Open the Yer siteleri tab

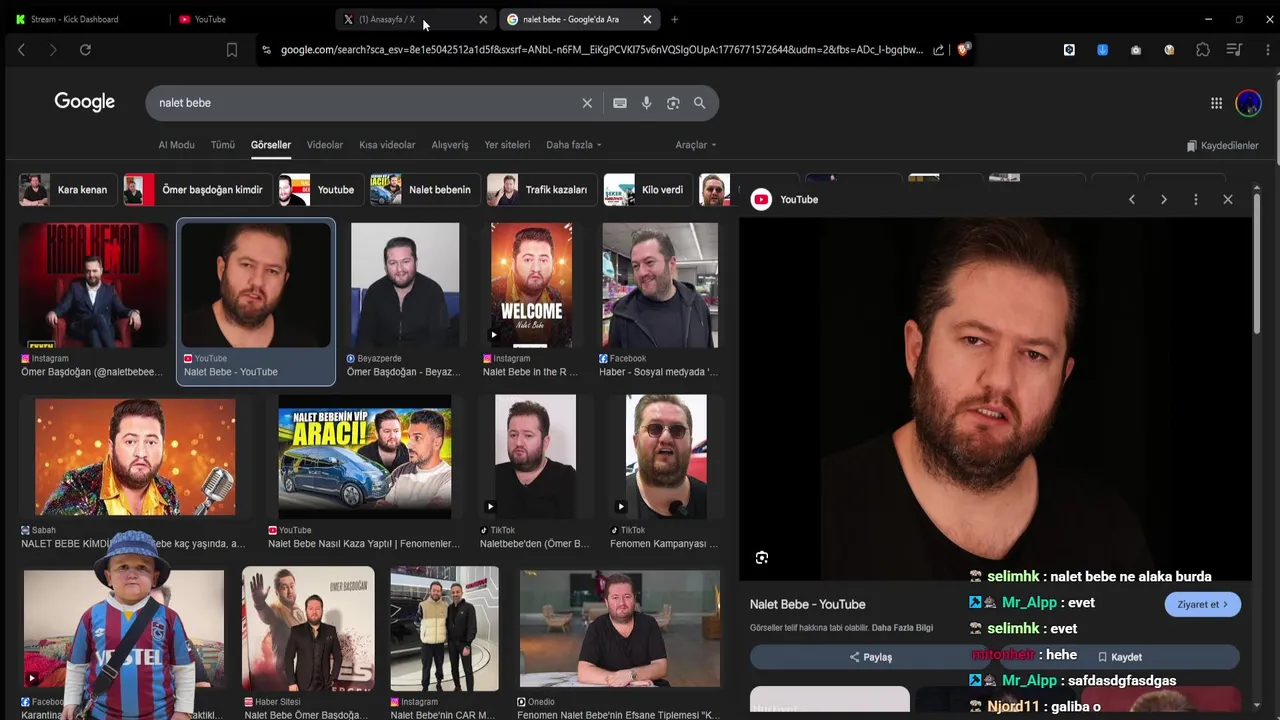[507, 145]
